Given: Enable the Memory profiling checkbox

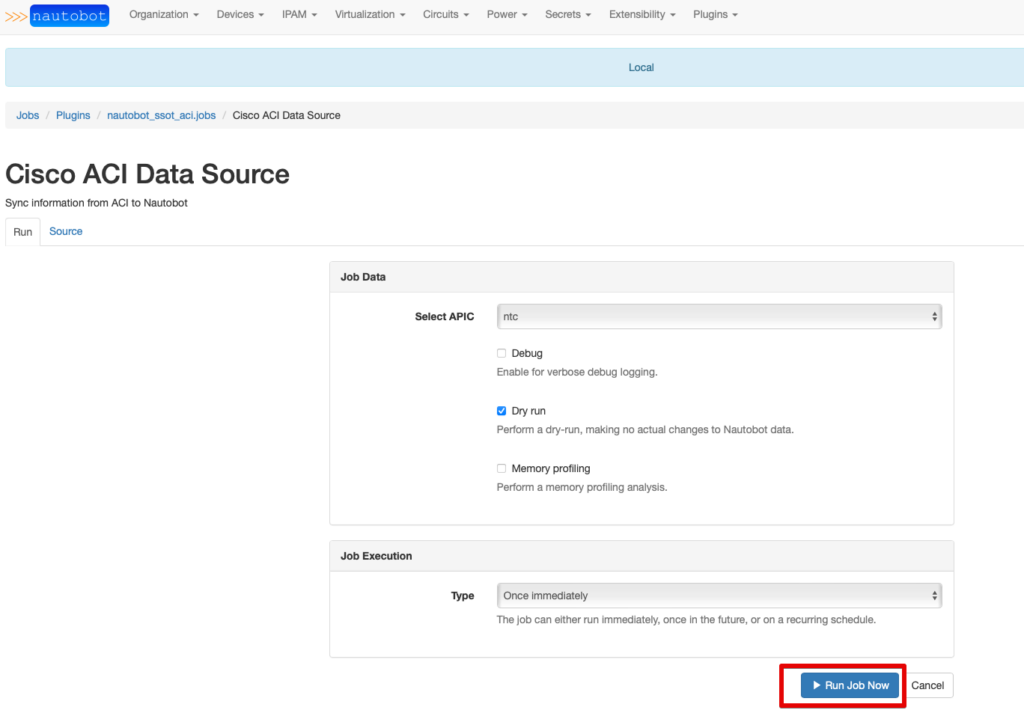Looking at the screenshot, I should tap(502, 468).
